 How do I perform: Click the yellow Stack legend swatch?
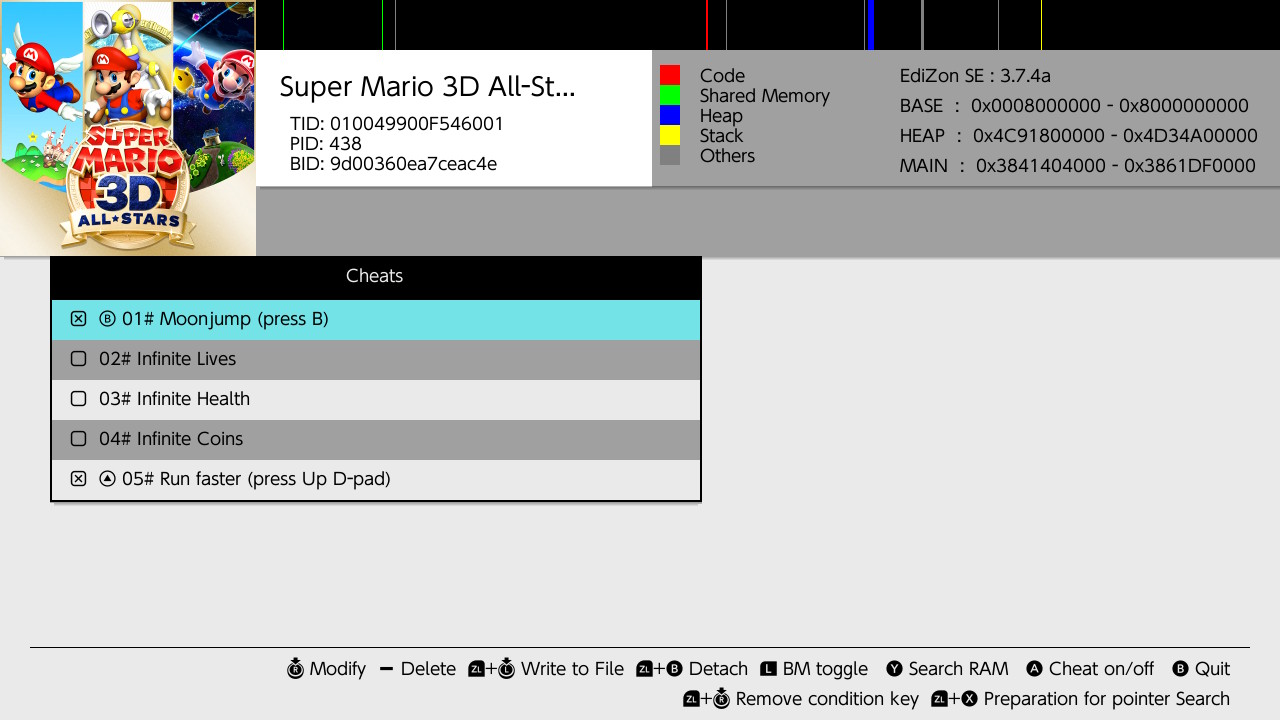click(670, 135)
